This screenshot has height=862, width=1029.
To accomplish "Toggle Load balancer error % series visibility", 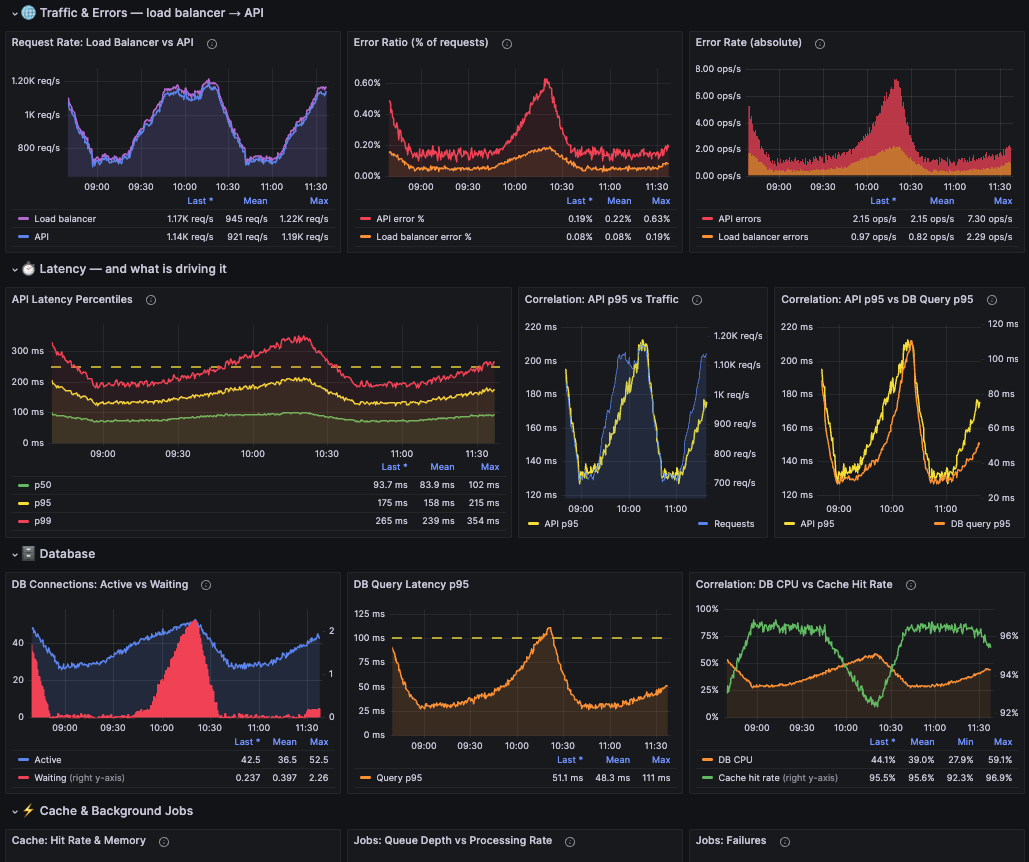I will [x=424, y=237].
